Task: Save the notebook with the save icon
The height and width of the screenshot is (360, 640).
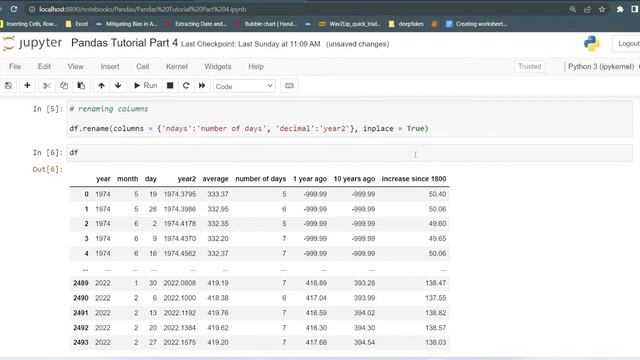Action: 8,86
